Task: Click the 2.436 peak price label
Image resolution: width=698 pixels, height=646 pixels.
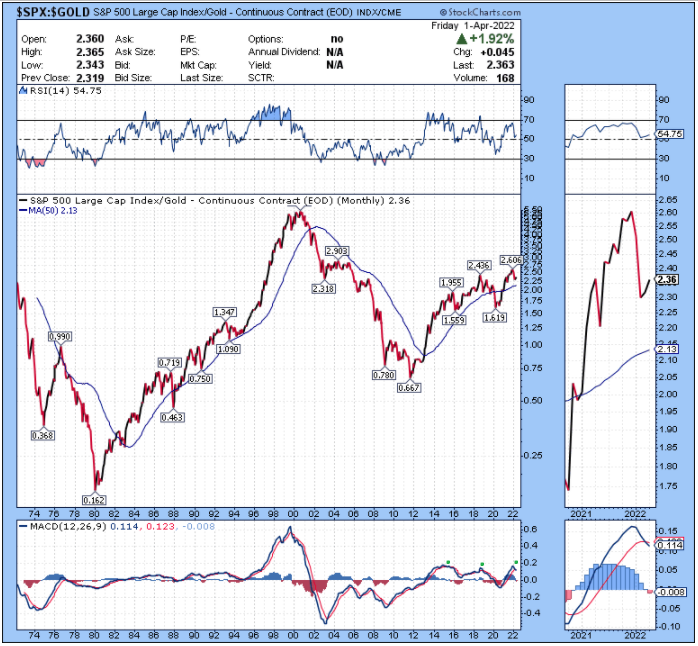Action: click(479, 265)
